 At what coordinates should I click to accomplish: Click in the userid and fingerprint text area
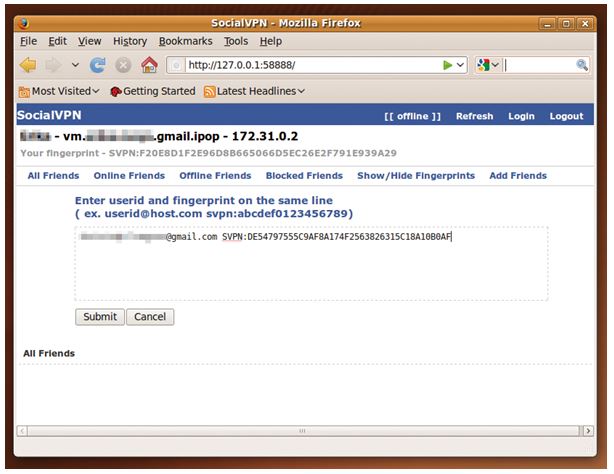(x=311, y=264)
